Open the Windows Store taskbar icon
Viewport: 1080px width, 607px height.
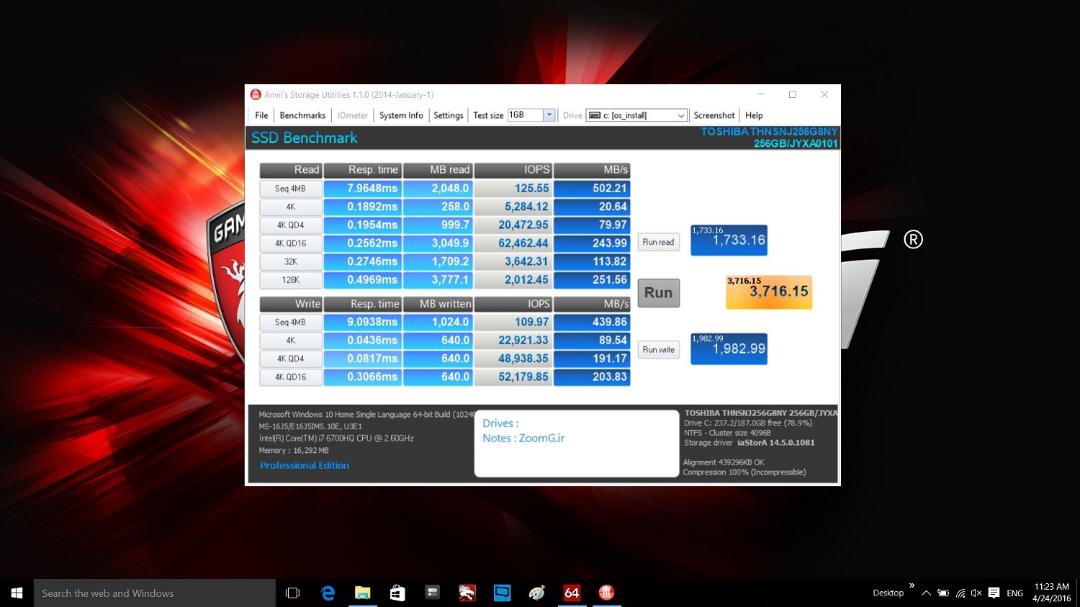(x=397, y=593)
